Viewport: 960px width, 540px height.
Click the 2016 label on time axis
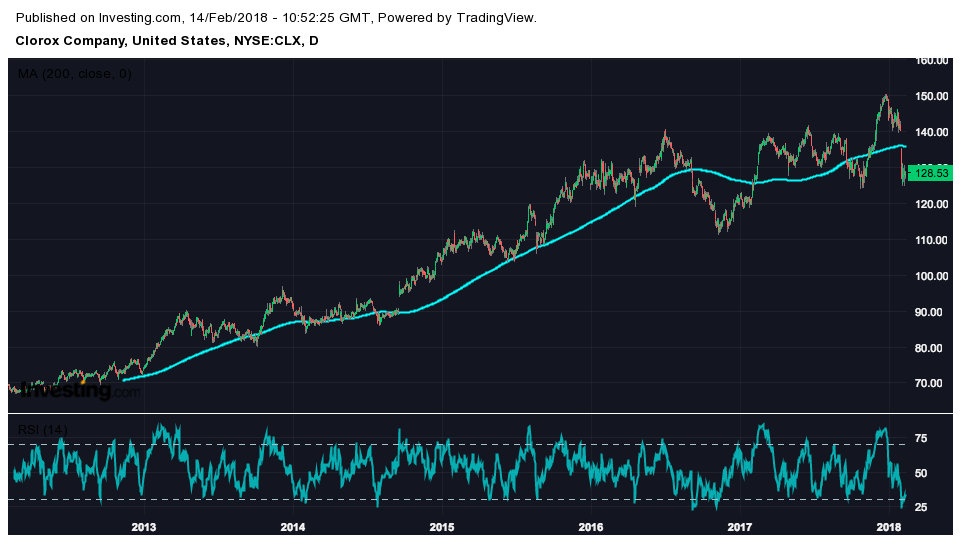tap(591, 527)
